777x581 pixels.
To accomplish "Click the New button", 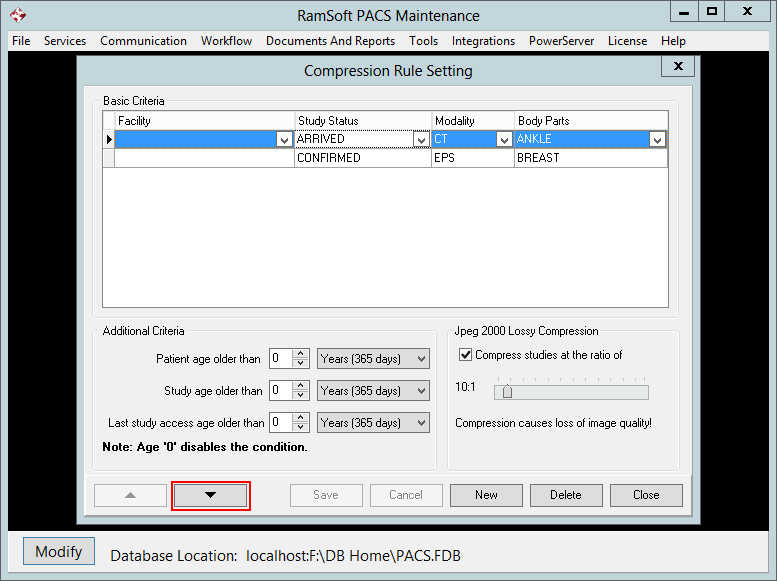I will tap(486, 495).
